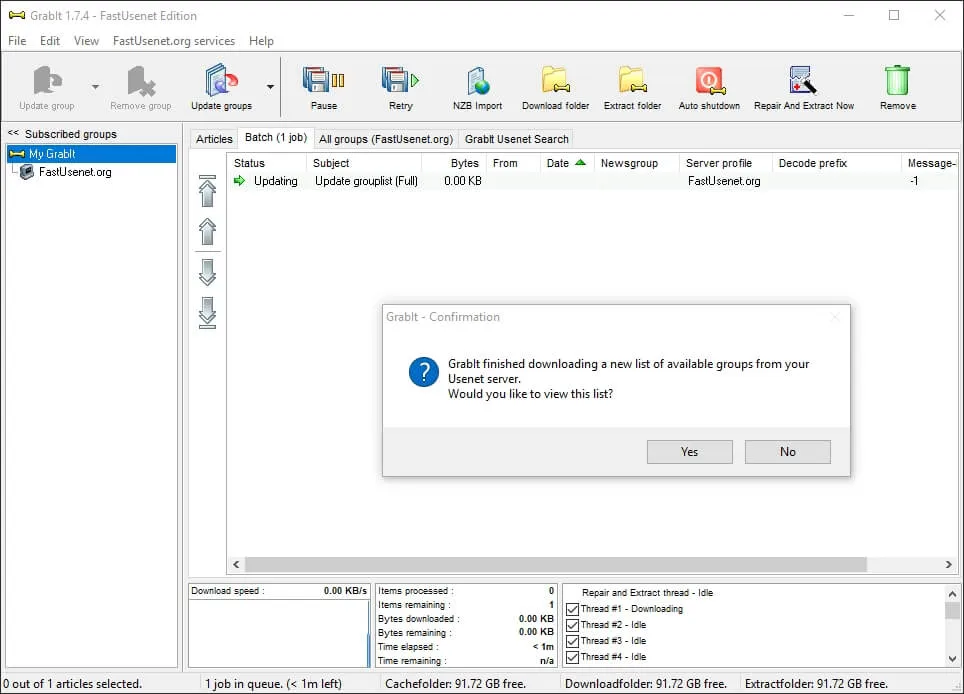Move job to top of queue arrow
Viewport: 964px width, 694px height.
(x=208, y=191)
